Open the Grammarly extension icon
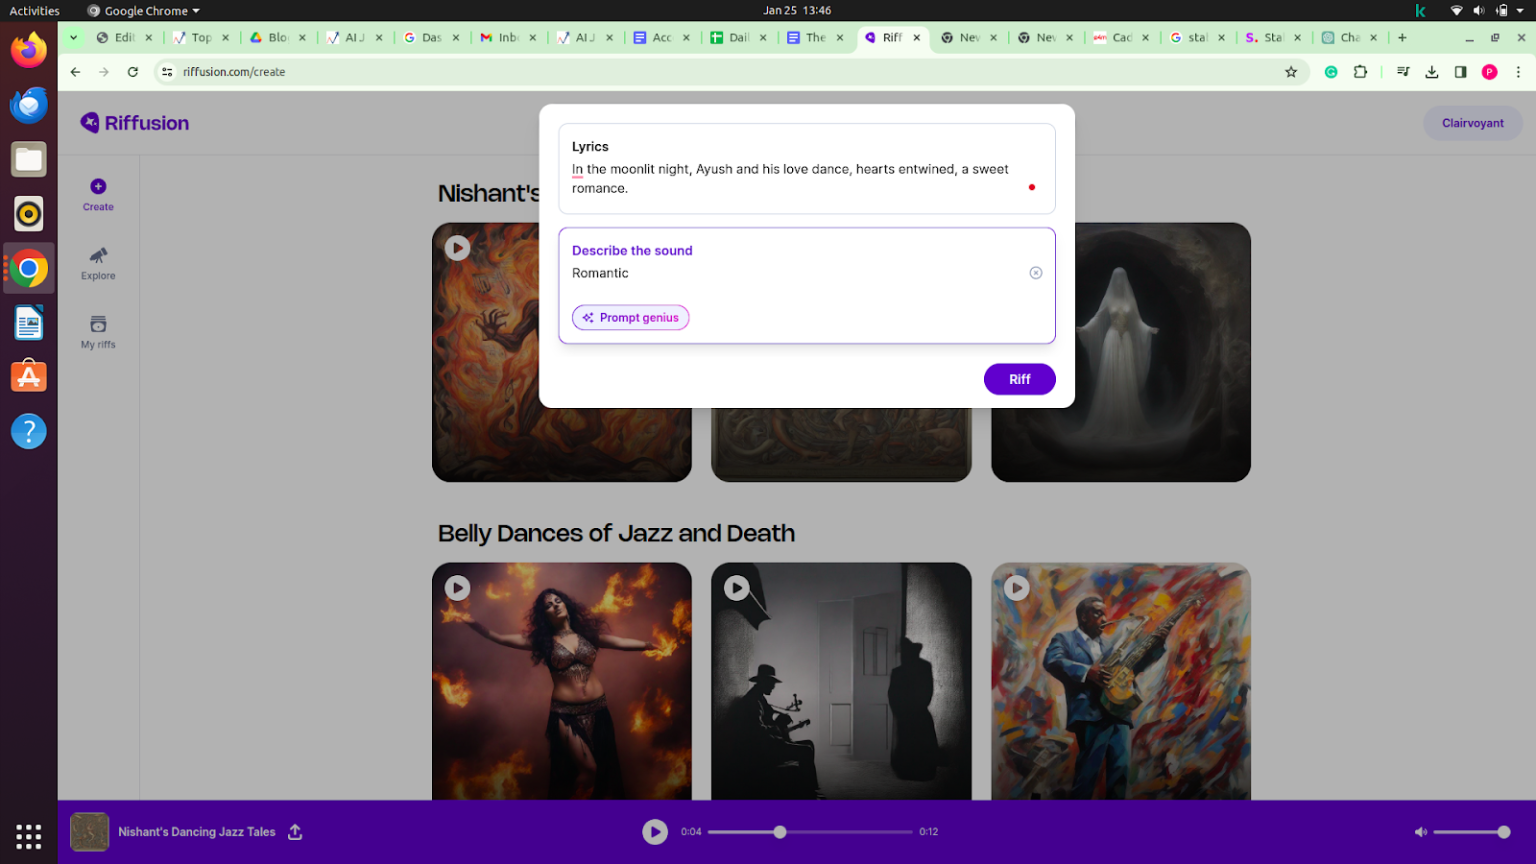 (x=1330, y=71)
